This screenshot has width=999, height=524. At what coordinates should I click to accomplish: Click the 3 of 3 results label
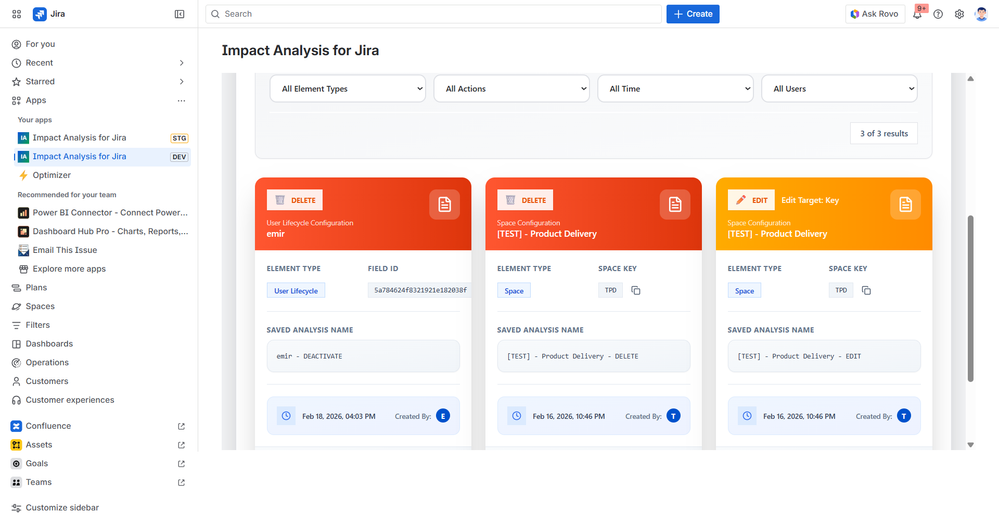pos(884,134)
